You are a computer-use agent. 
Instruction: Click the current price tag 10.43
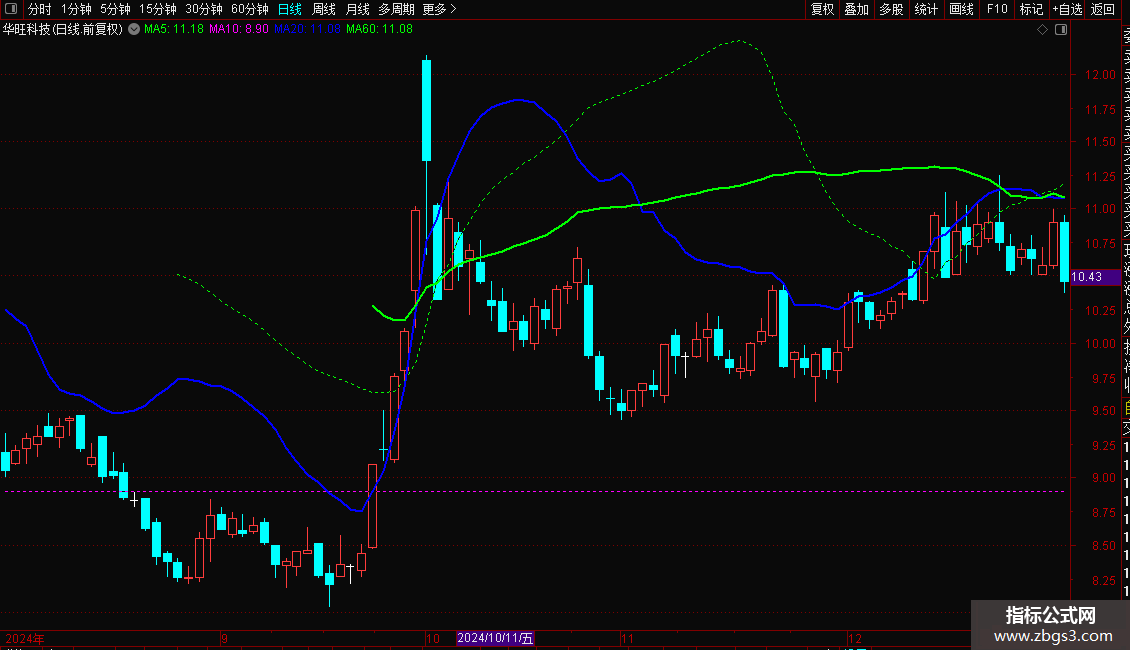point(1094,277)
